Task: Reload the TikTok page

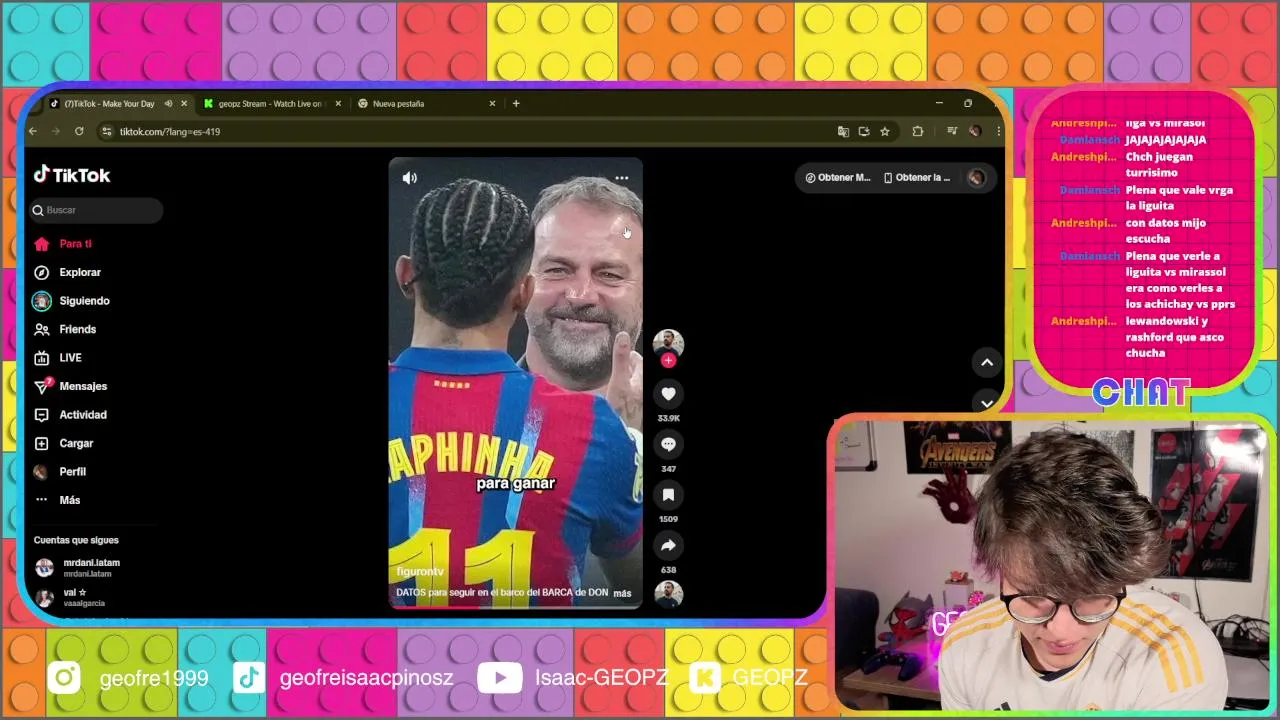Action: (79, 132)
